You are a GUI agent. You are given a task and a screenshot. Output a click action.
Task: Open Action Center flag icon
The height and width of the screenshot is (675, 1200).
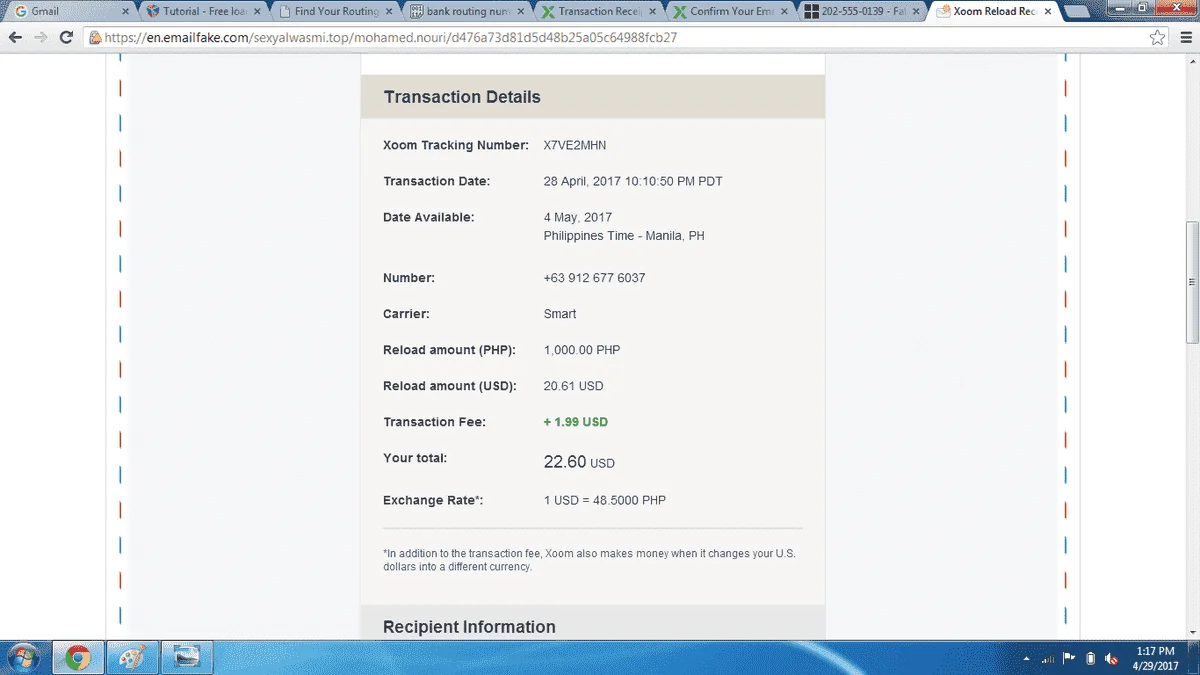tap(1069, 659)
